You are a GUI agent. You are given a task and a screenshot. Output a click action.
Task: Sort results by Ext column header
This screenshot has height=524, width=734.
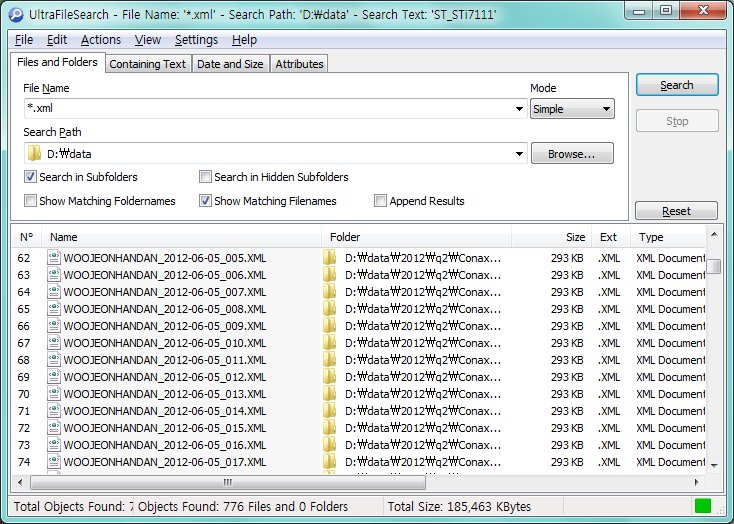click(x=611, y=237)
